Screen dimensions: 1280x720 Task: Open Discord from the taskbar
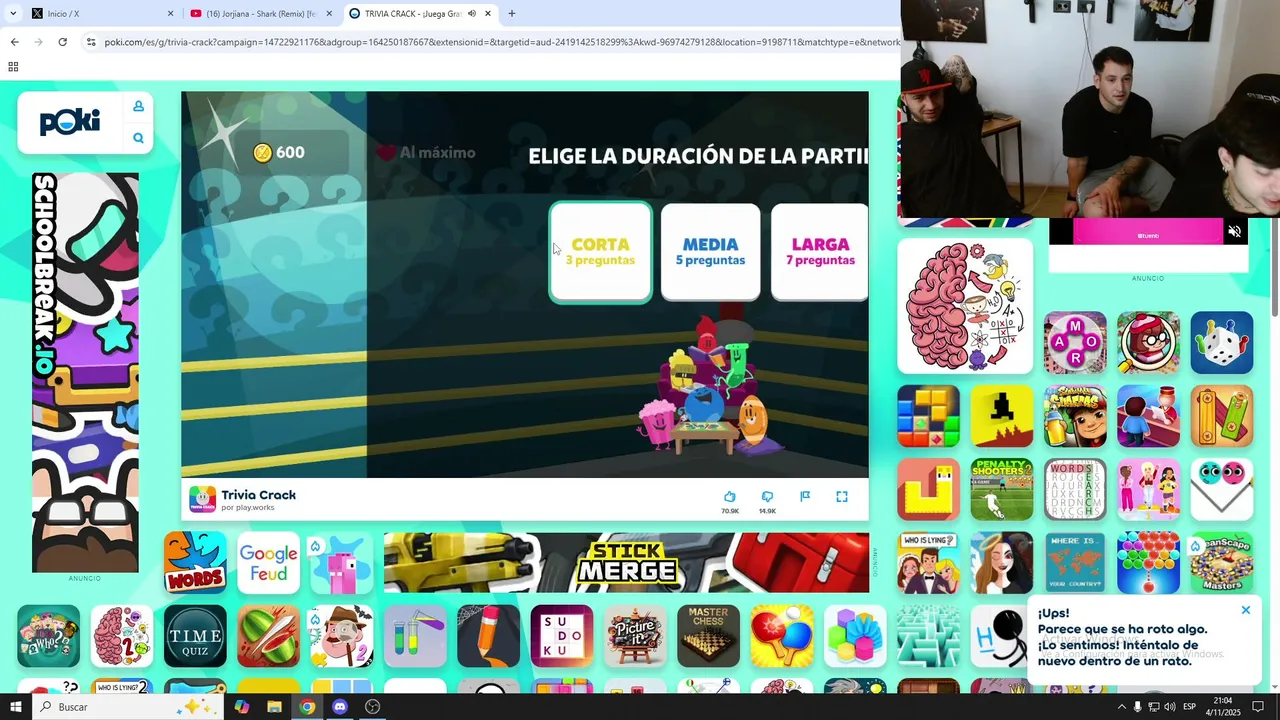(340, 707)
